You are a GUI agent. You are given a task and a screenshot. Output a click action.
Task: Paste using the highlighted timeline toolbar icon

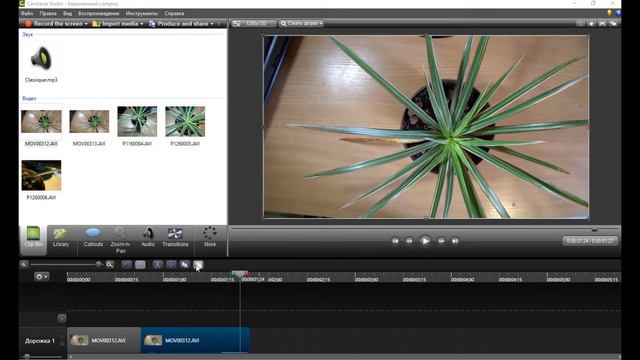[198, 265]
